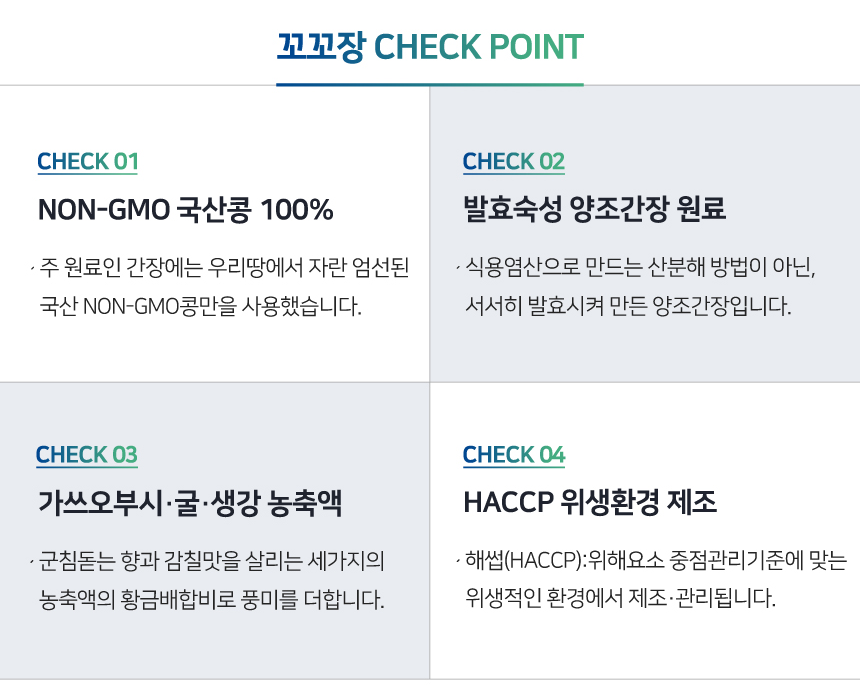Click the NON-GMO 국산콩 100% heading
The image size is (860, 690).
[x=185, y=210]
